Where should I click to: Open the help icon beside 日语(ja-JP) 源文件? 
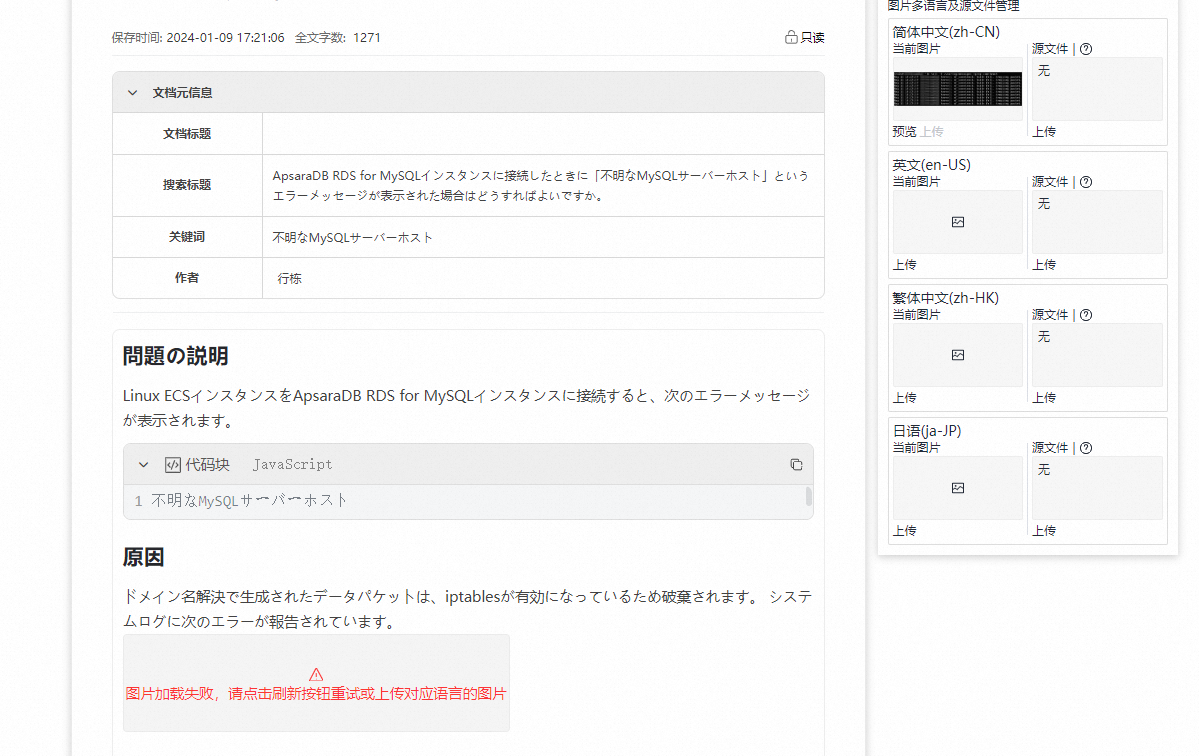point(1086,447)
